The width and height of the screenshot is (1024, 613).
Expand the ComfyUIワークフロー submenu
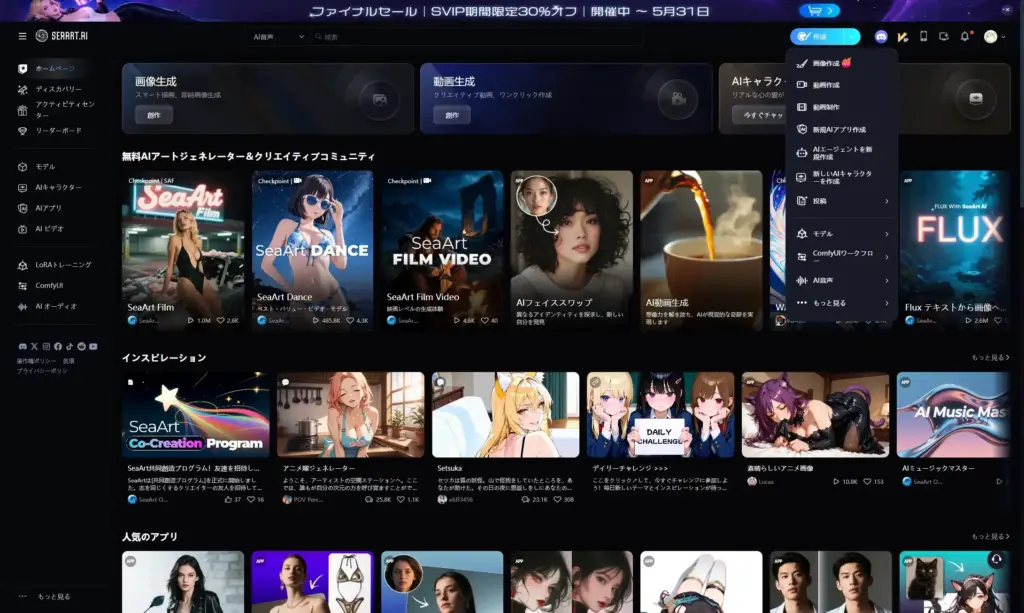click(887, 257)
